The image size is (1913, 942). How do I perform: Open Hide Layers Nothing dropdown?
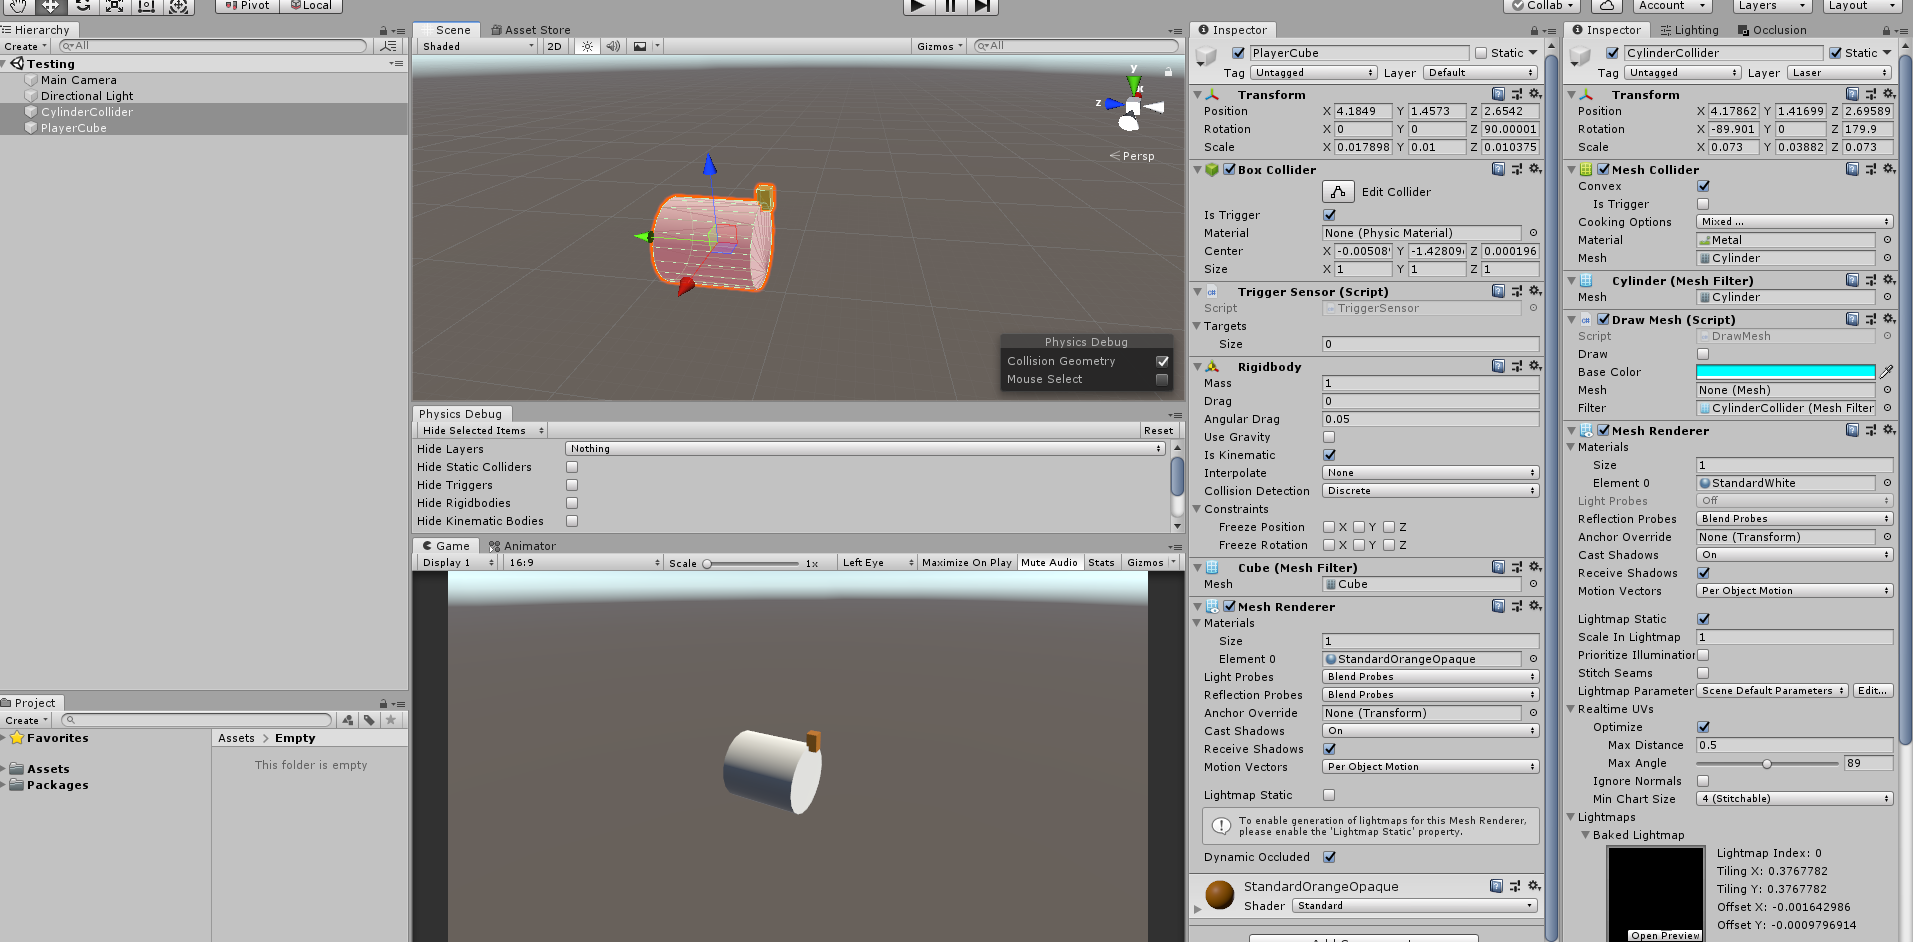point(865,449)
